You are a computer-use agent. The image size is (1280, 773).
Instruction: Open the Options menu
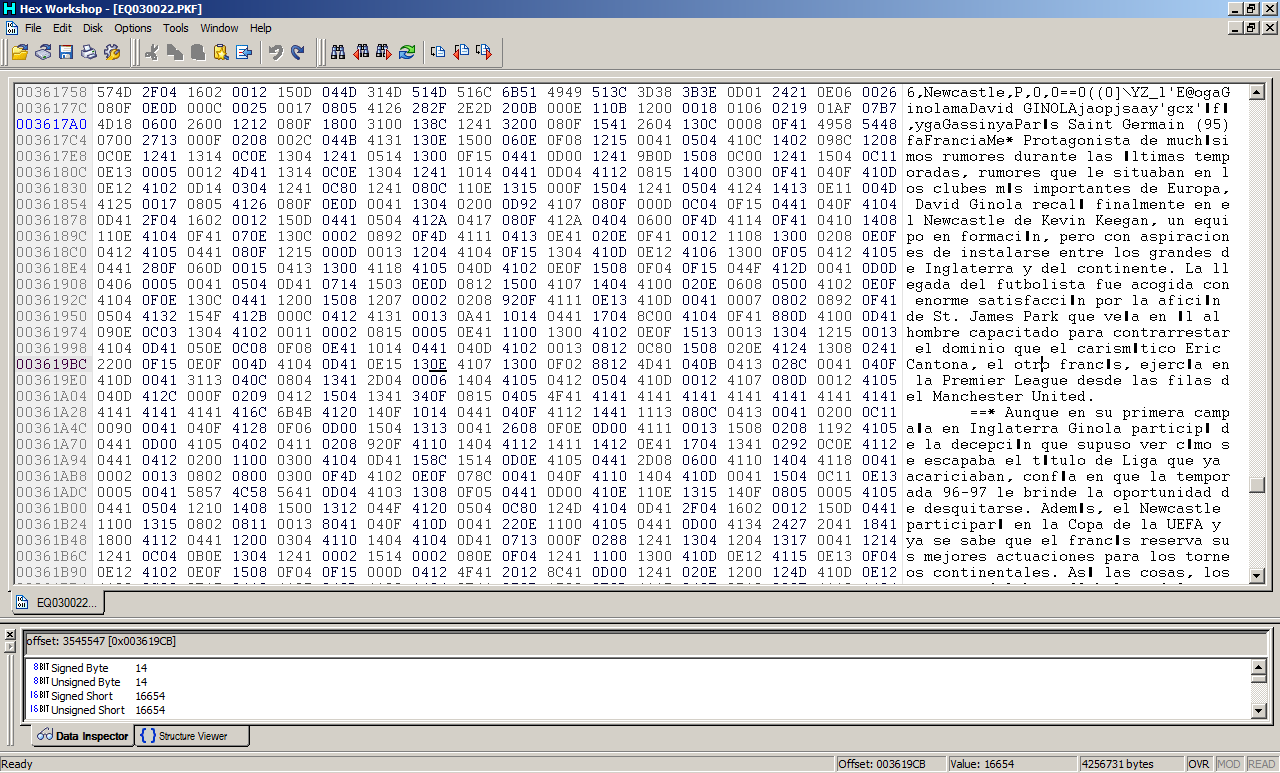point(133,28)
